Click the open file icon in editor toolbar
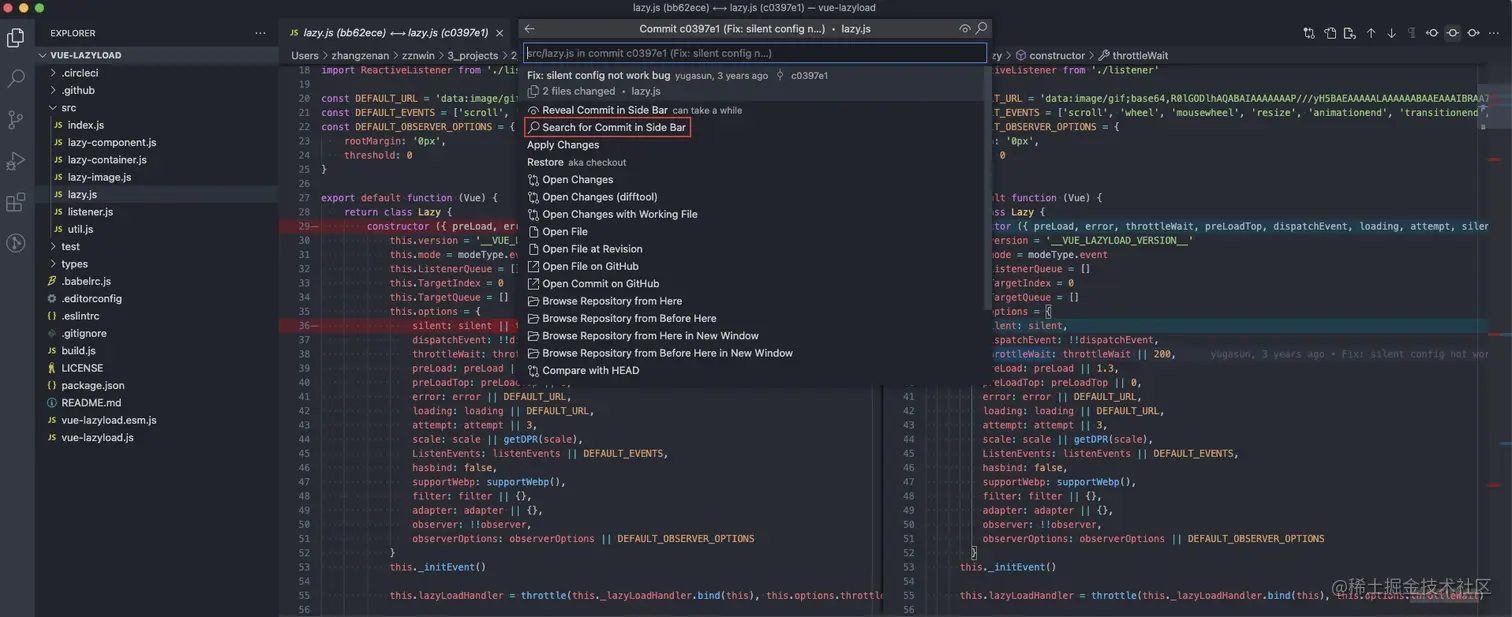 click(x=1330, y=33)
